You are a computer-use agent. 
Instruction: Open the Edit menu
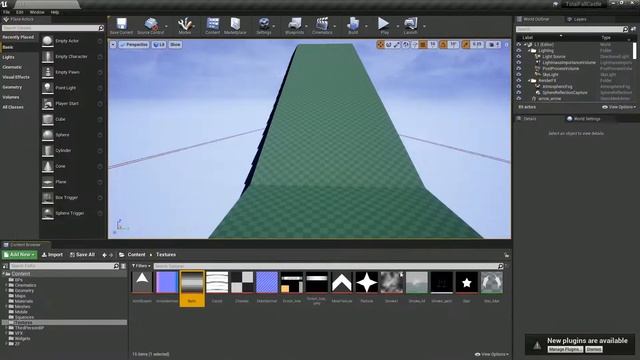(x=20, y=12)
